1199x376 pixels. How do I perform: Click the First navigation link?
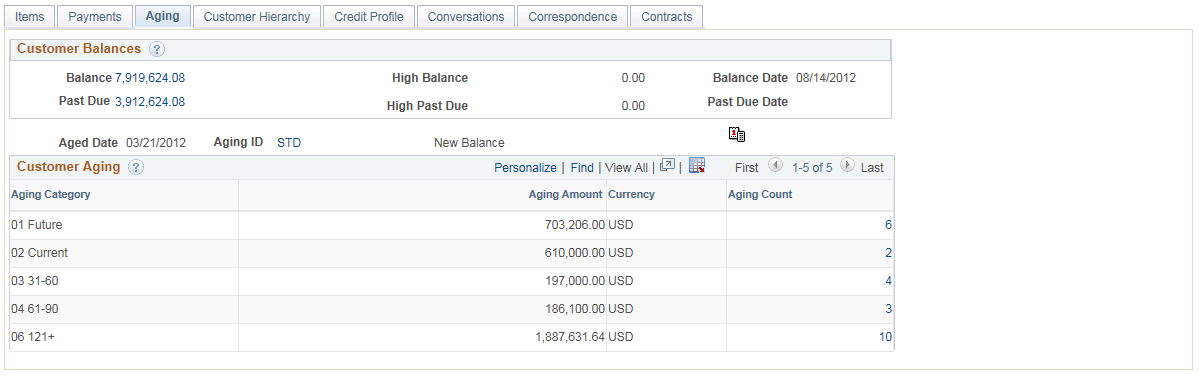pyautogui.click(x=747, y=167)
